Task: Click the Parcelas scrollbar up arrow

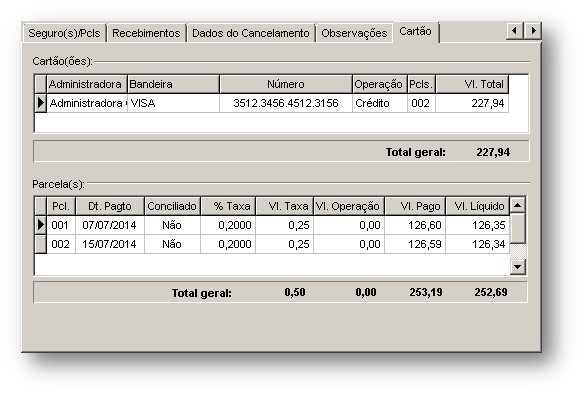Action: tap(518, 205)
